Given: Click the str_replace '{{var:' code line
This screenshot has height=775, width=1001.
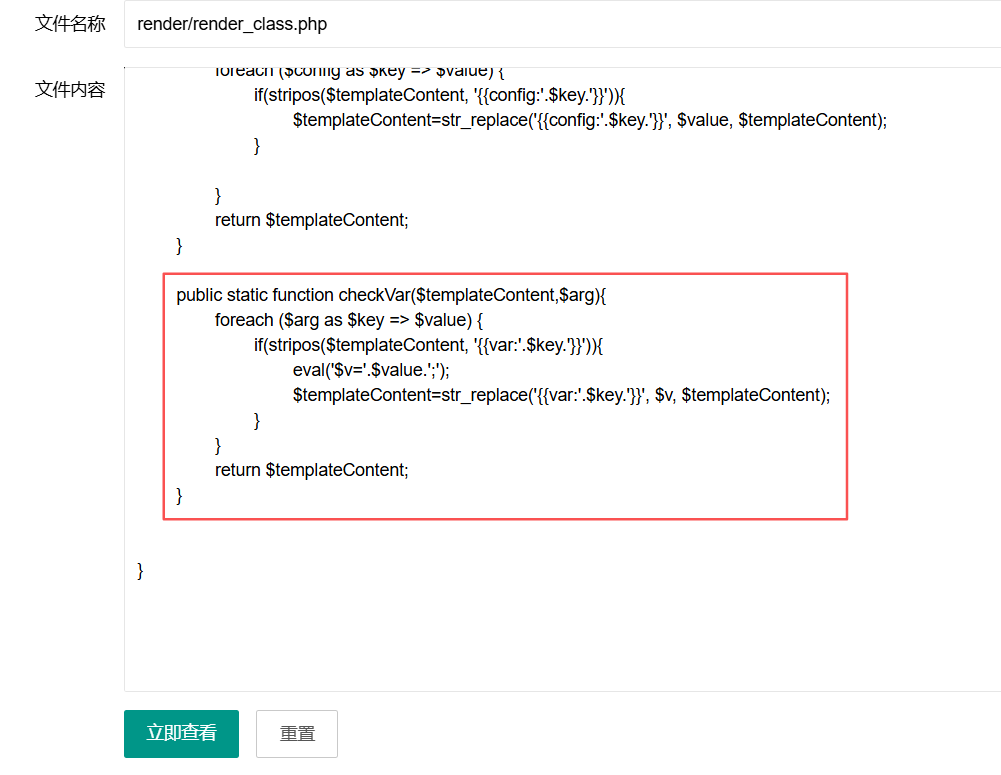Looking at the screenshot, I should click(x=561, y=395).
